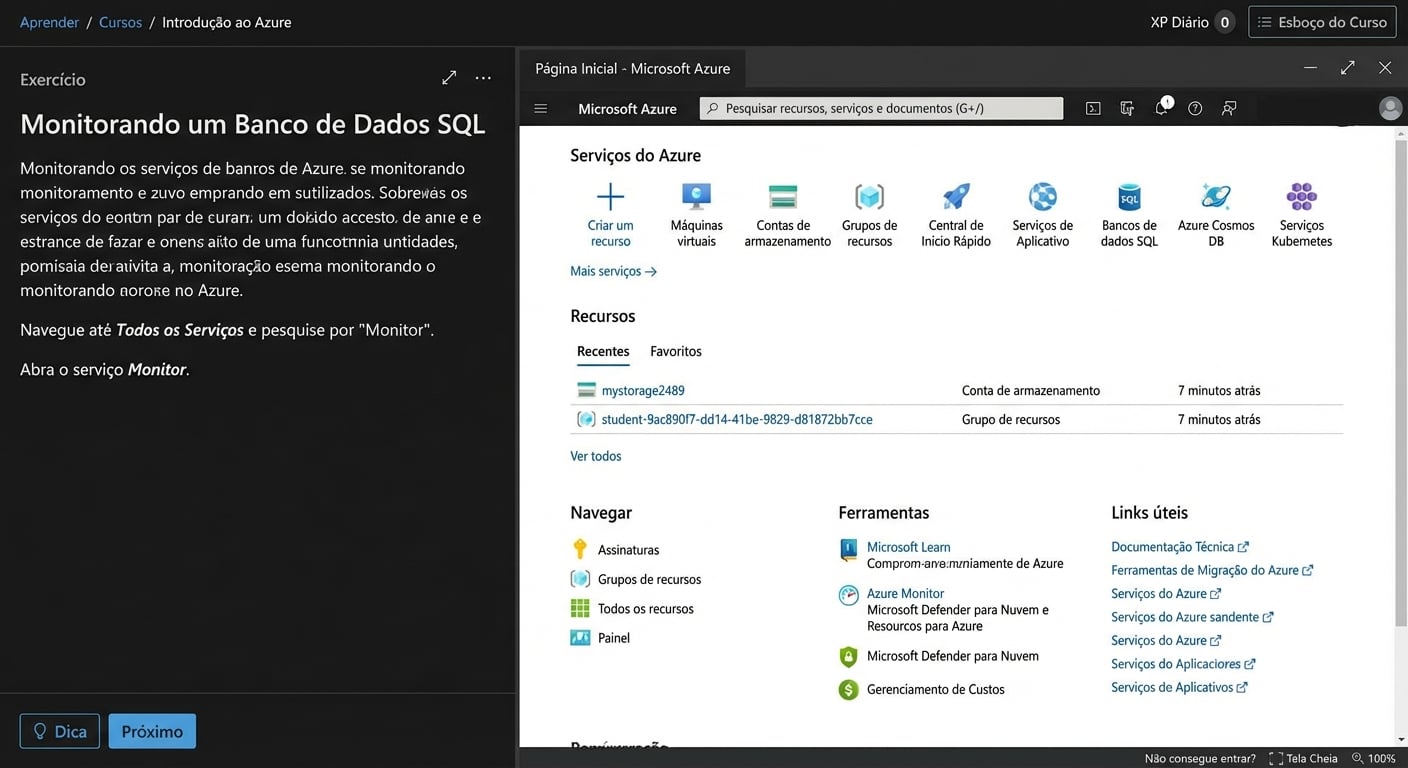
Task: Open Mais serviços link
Action: point(613,271)
